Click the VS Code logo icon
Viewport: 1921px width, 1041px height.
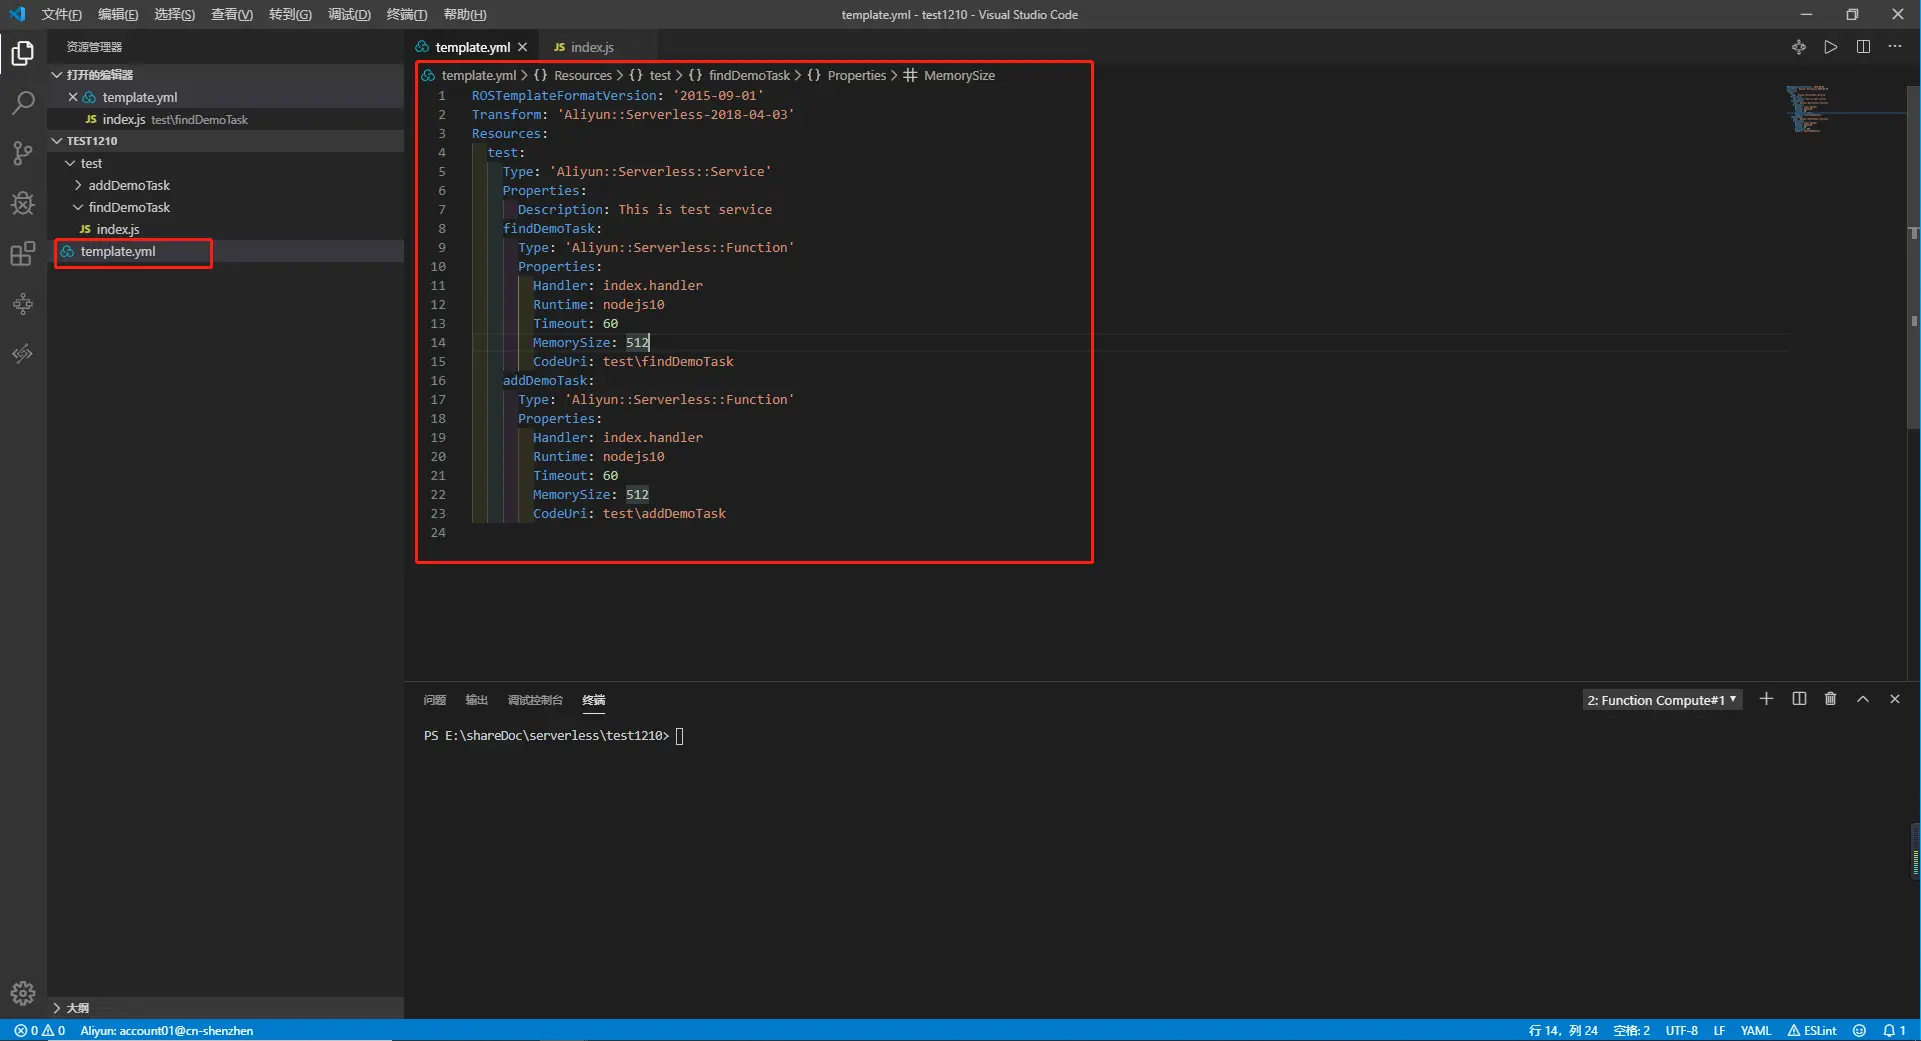point(17,14)
